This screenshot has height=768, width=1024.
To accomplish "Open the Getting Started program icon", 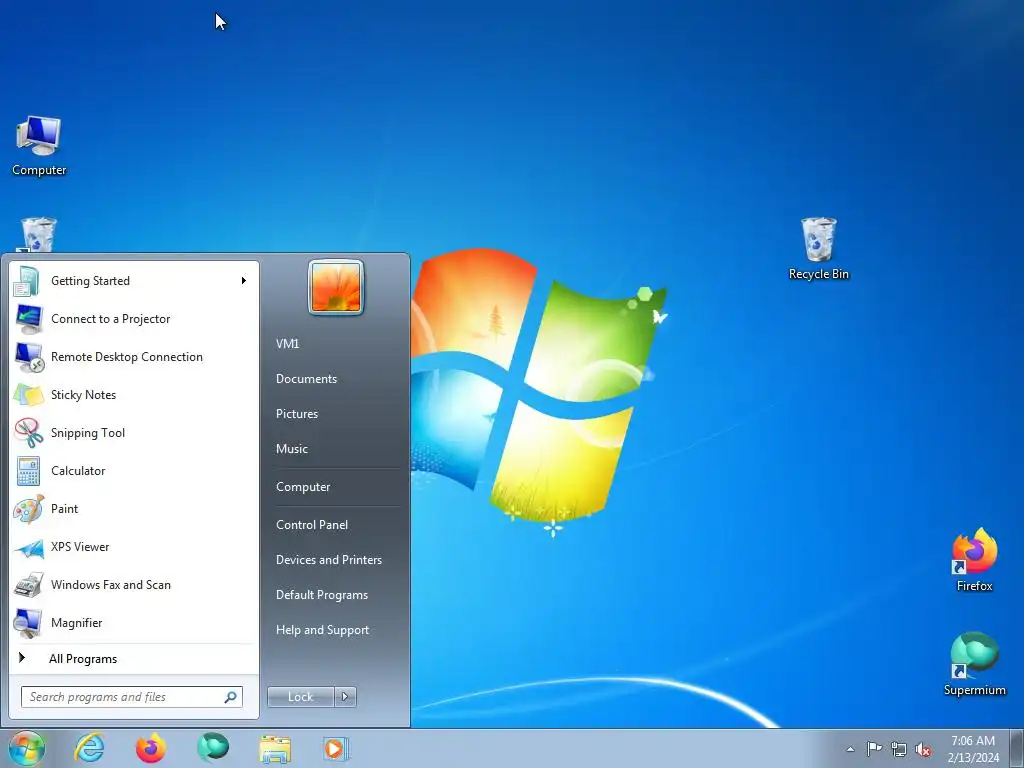I will (27, 281).
